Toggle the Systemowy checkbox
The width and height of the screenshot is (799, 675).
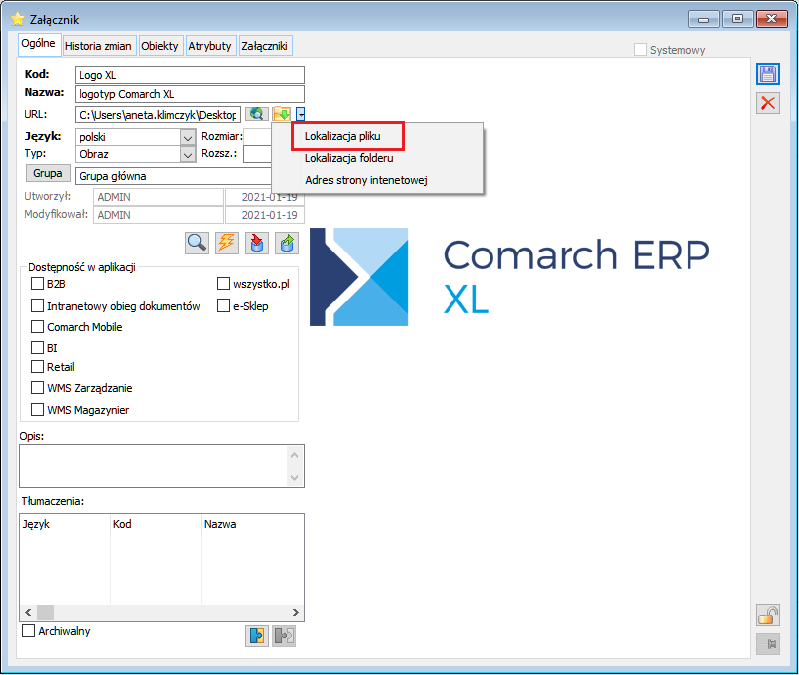tap(640, 49)
